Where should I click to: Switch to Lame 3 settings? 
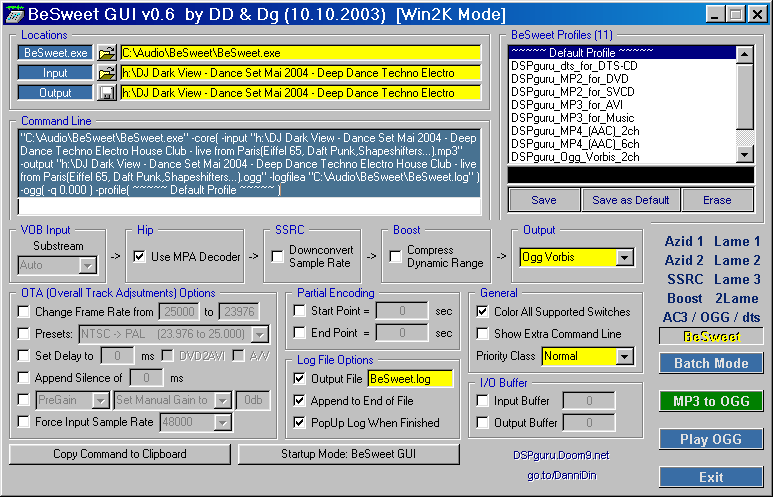737,279
